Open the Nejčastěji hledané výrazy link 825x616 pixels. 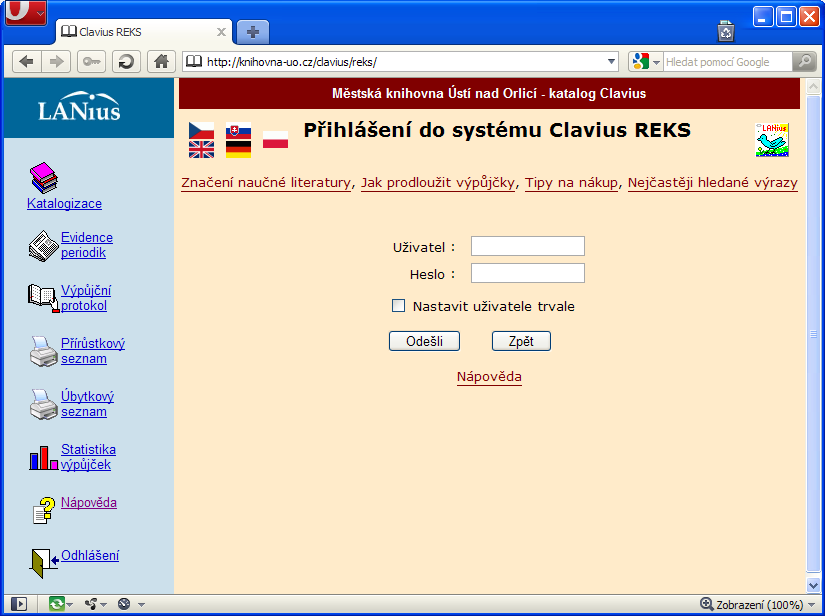coord(713,183)
